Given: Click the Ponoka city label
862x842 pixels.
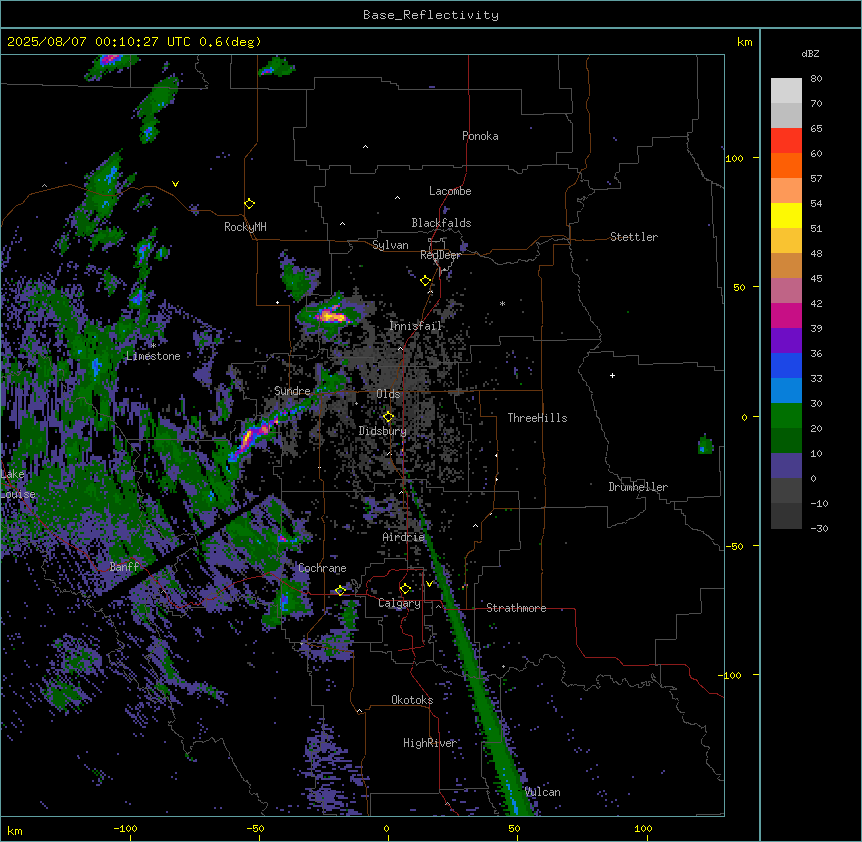Looking at the screenshot, I should click(x=480, y=136).
